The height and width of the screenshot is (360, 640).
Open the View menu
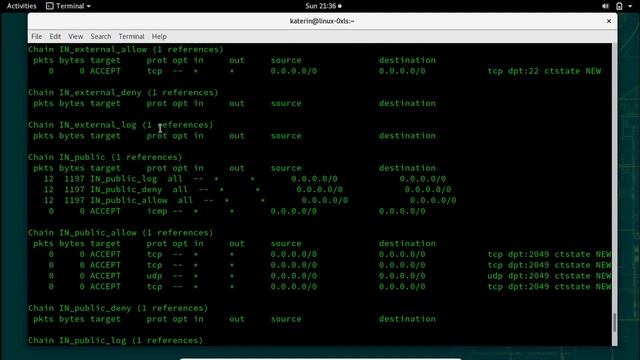(x=76, y=36)
